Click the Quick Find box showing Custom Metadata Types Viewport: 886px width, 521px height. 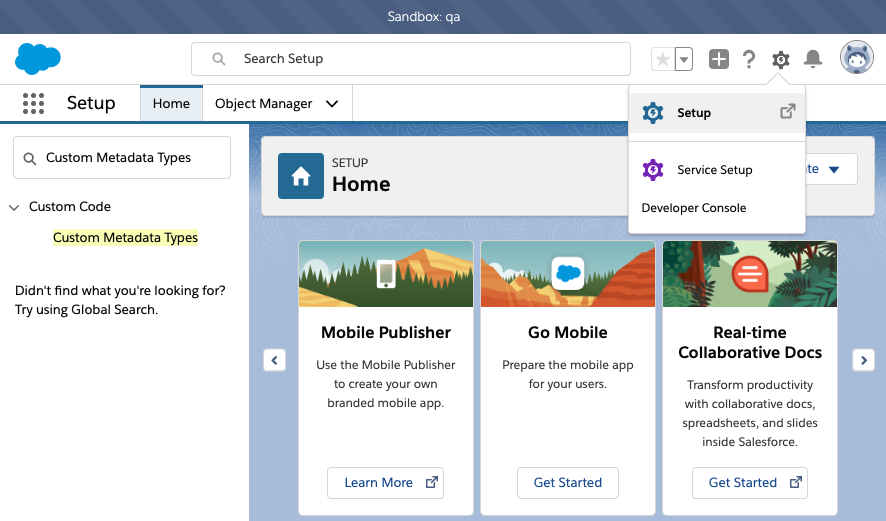(122, 158)
